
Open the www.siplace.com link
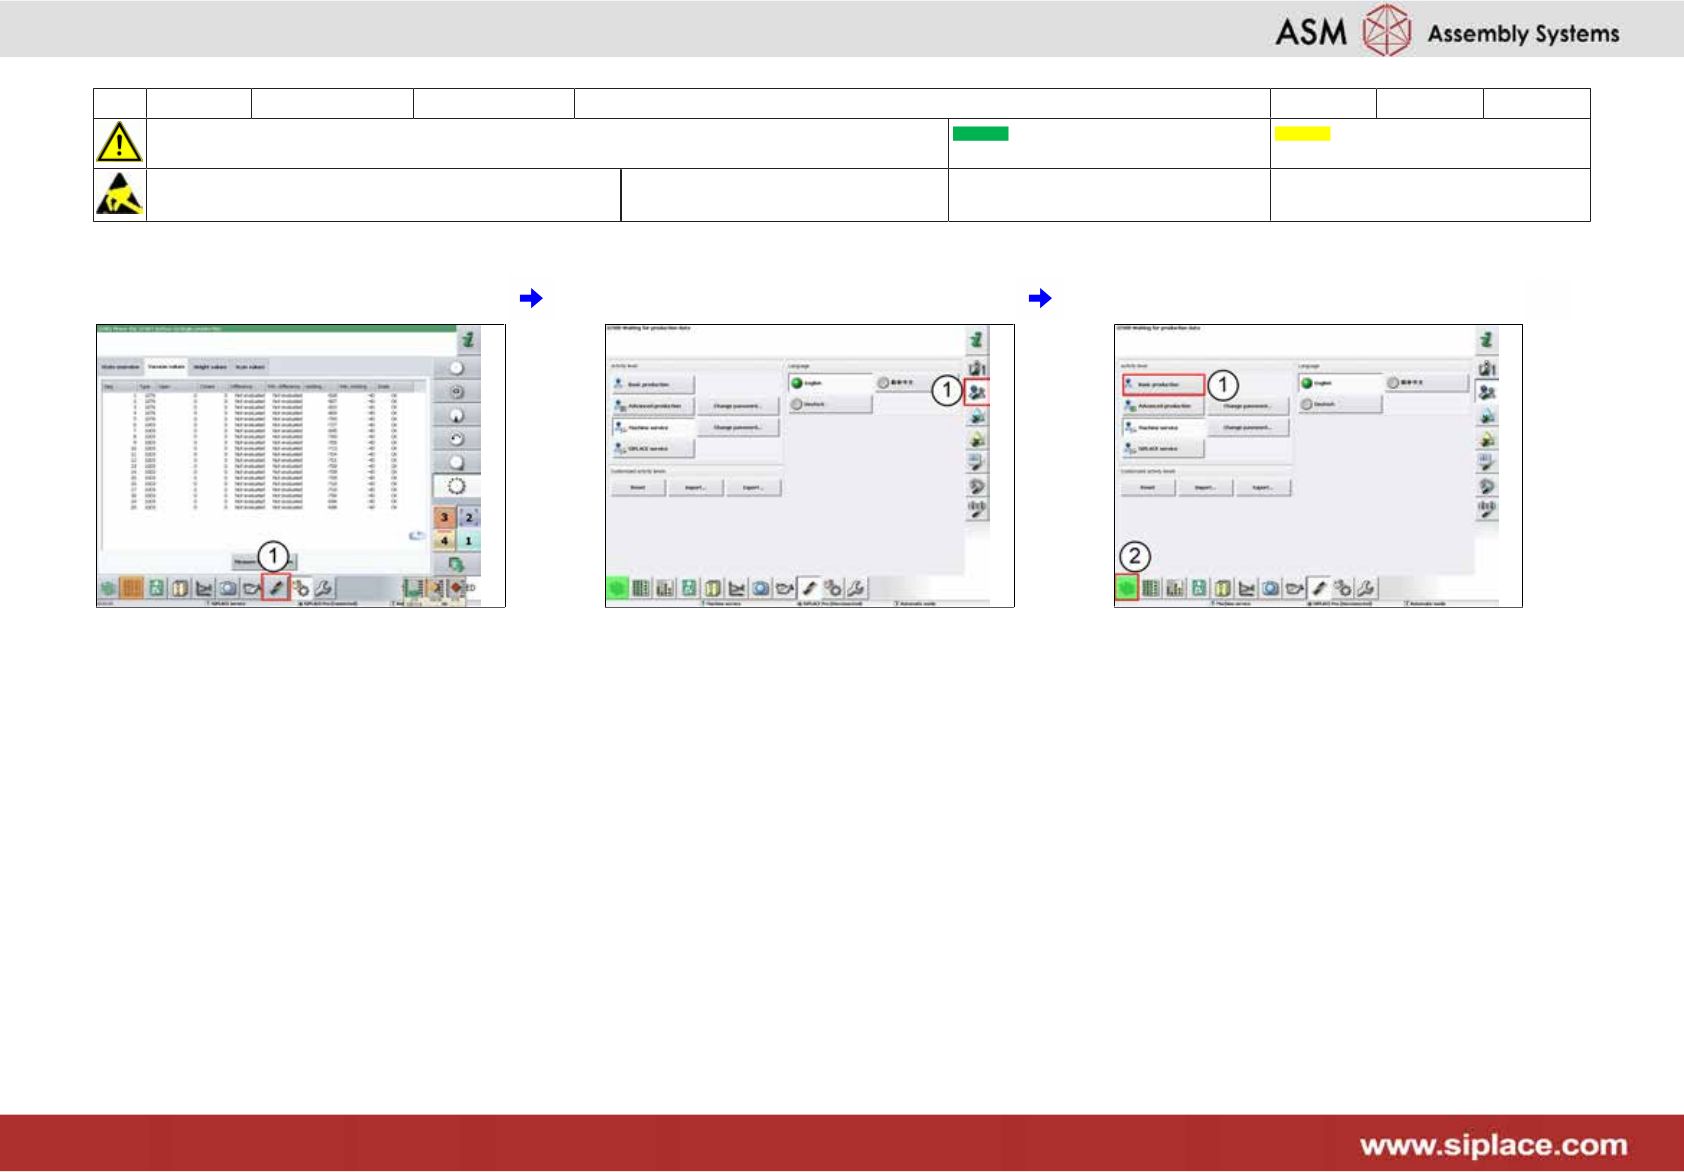(1493, 1145)
